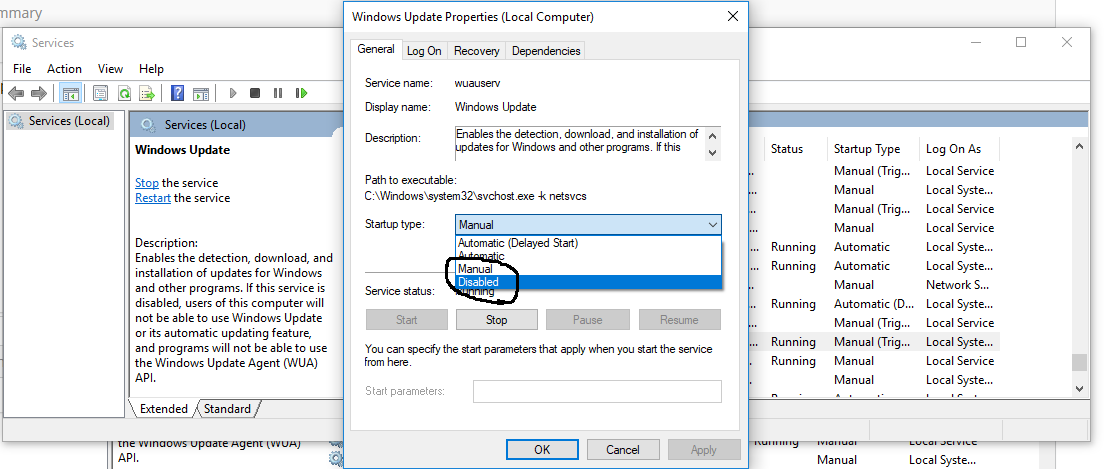
Task: Open the Dependencies tab
Action: coord(546,51)
